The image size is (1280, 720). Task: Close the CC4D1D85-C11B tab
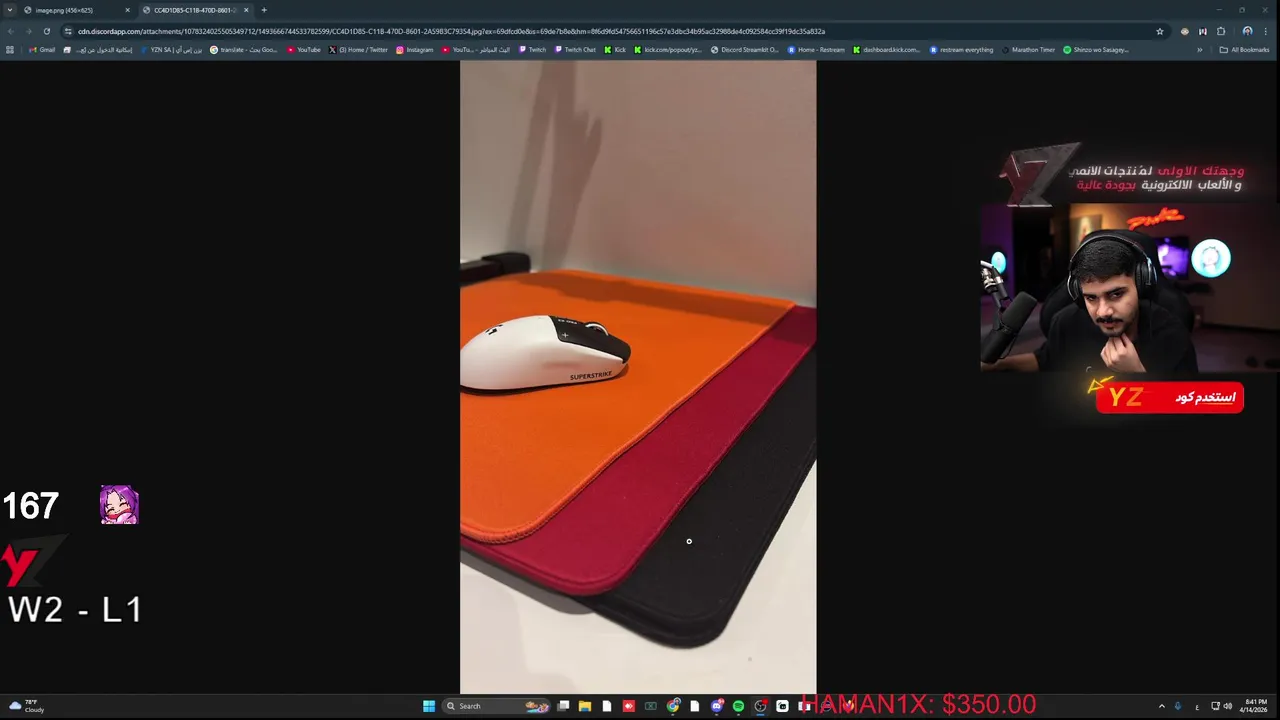[x=246, y=10]
